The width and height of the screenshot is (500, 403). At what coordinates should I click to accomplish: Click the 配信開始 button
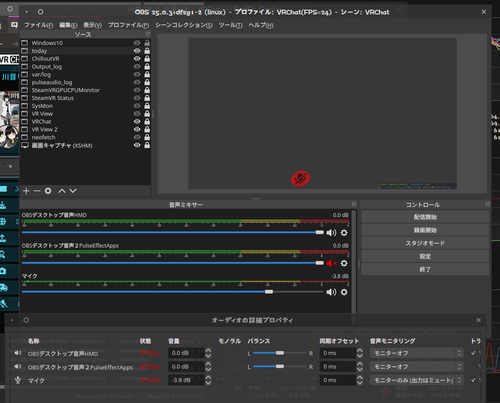click(x=425, y=217)
